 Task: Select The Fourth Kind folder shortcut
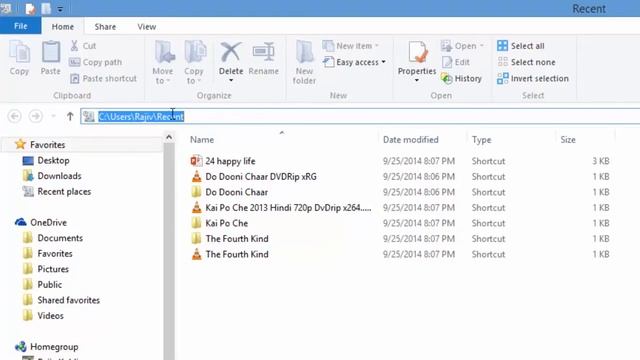point(229,238)
